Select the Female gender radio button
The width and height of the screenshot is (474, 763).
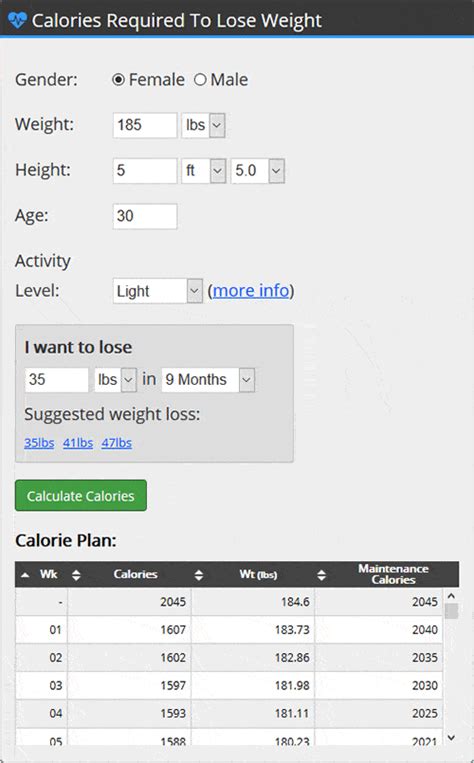[x=118, y=79]
